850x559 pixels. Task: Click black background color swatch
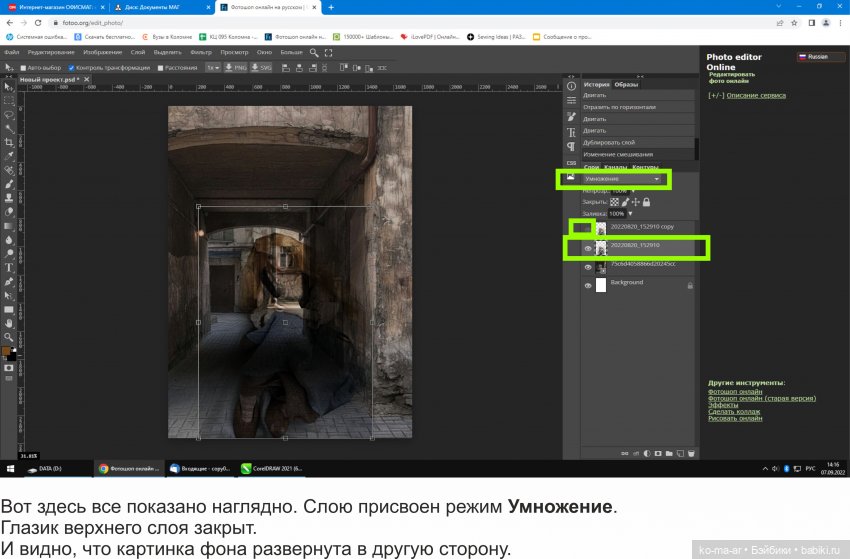13,357
